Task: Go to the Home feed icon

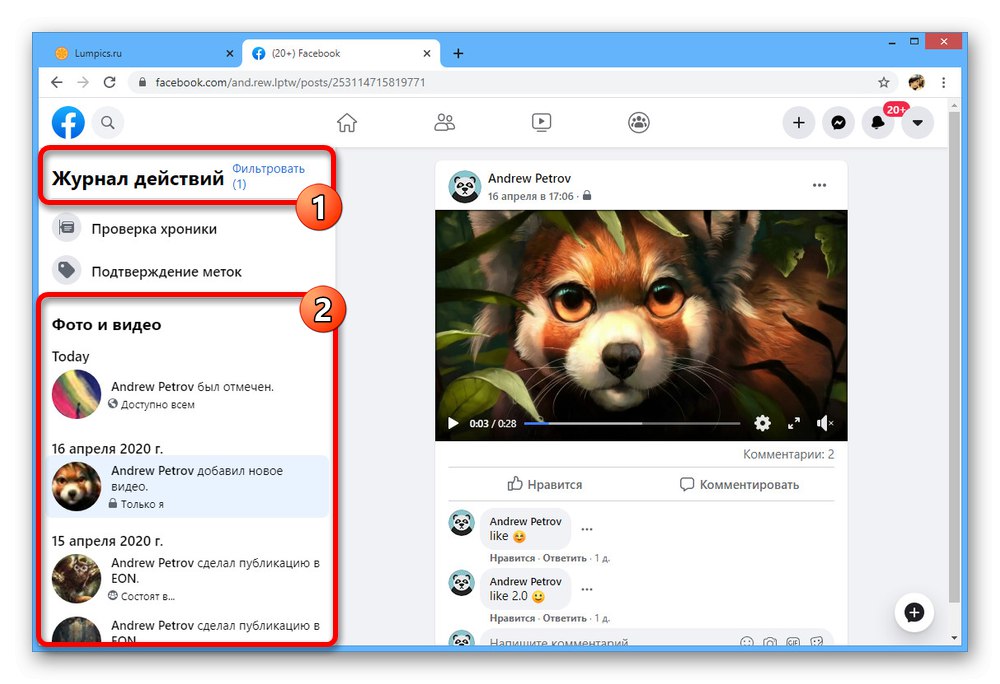Action: pyautogui.click(x=347, y=122)
